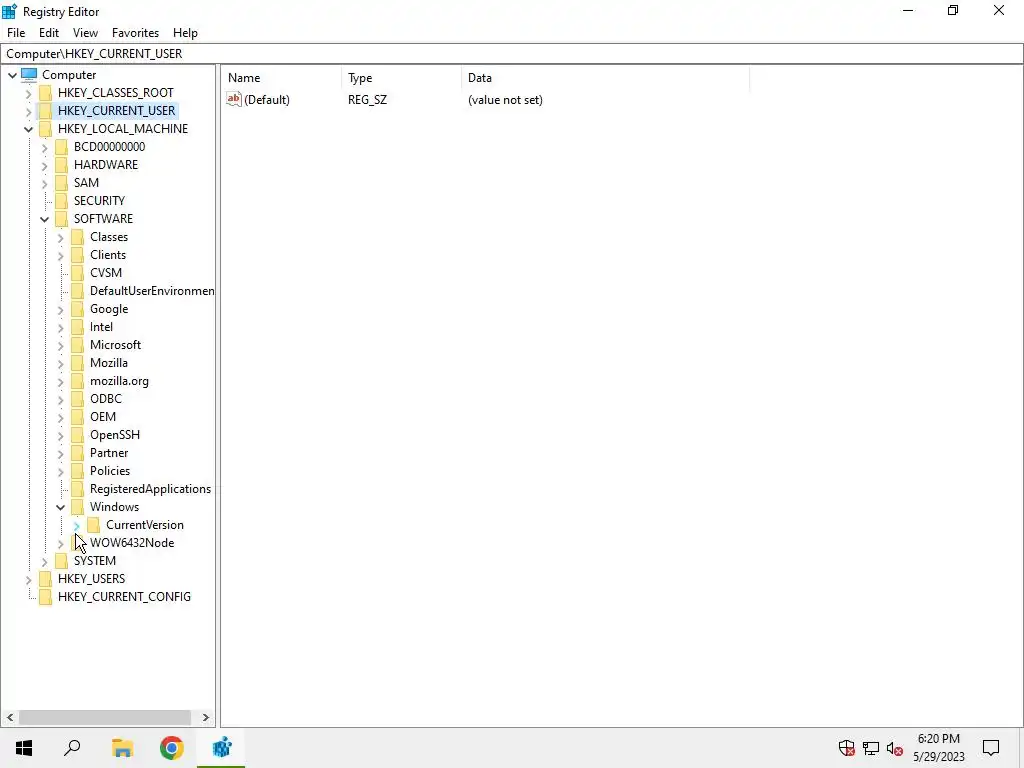This screenshot has width=1024, height=768.
Task: Click the tree scrollbar right arrow
Action: (x=206, y=718)
